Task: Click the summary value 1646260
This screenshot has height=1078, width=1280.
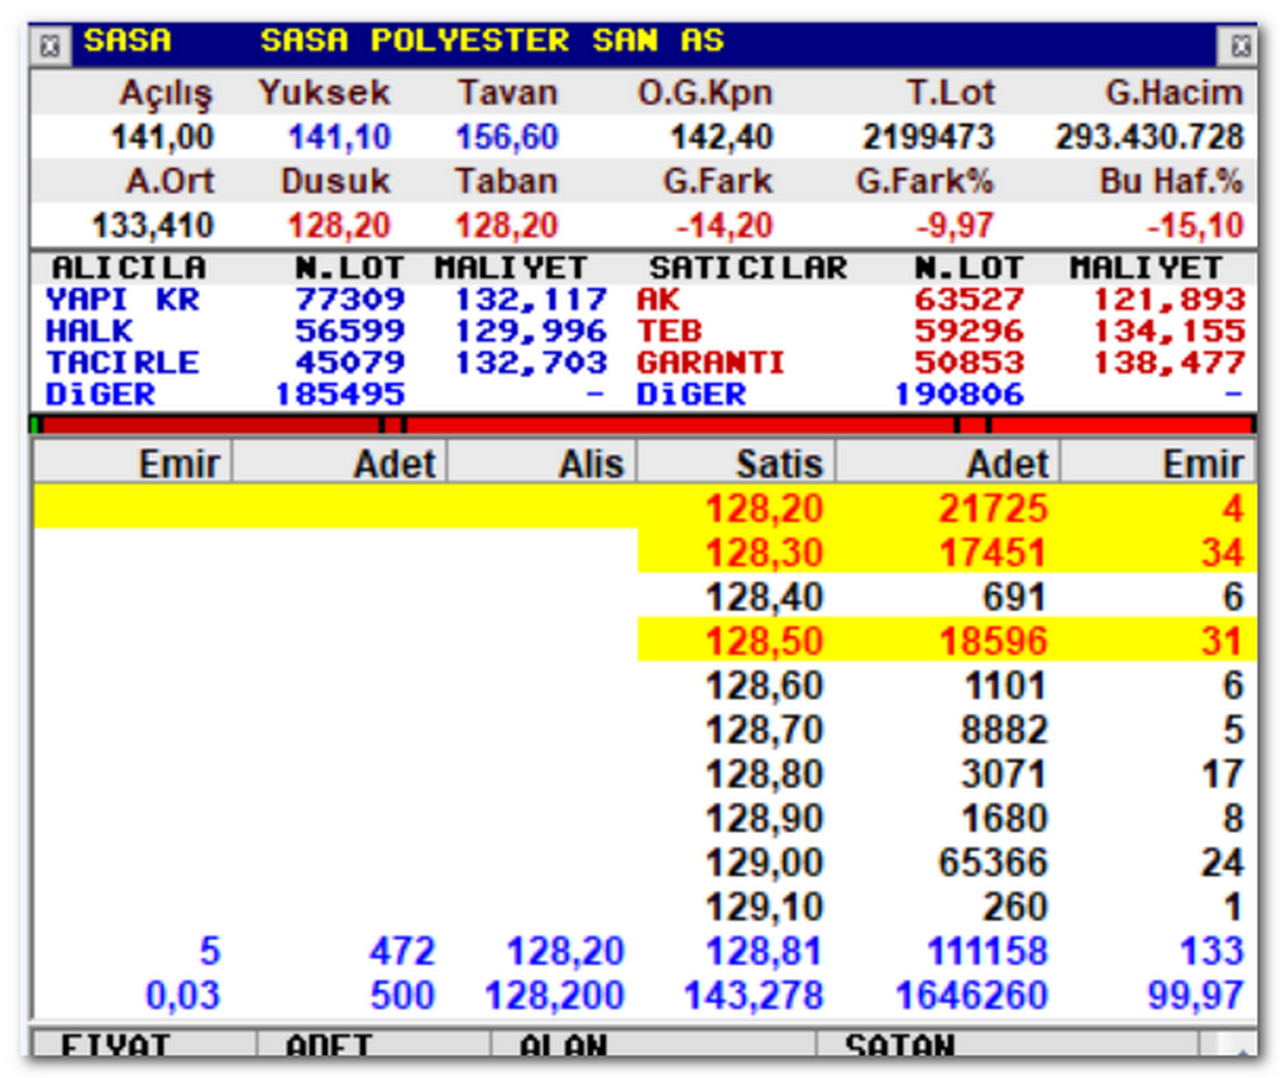Action: (971, 995)
